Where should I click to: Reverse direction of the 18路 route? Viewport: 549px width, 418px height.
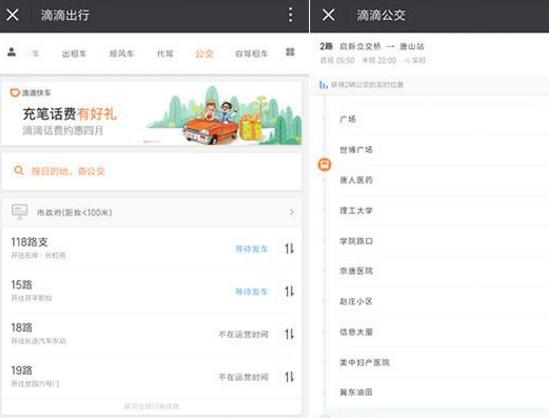tap(289, 334)
